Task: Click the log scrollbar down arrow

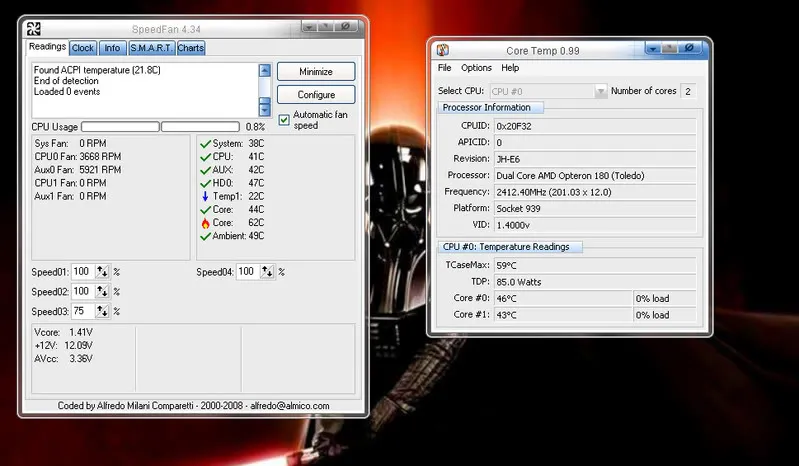Action: (264, 109)
